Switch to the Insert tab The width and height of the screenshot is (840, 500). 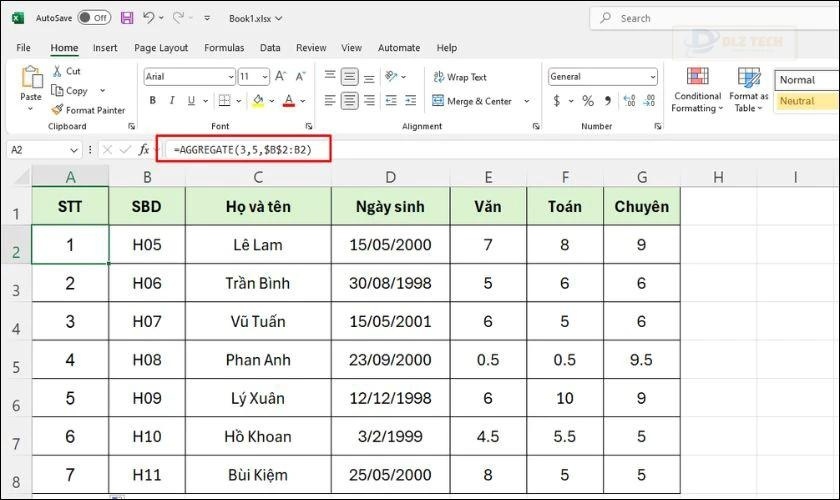[x=105, y=48]
